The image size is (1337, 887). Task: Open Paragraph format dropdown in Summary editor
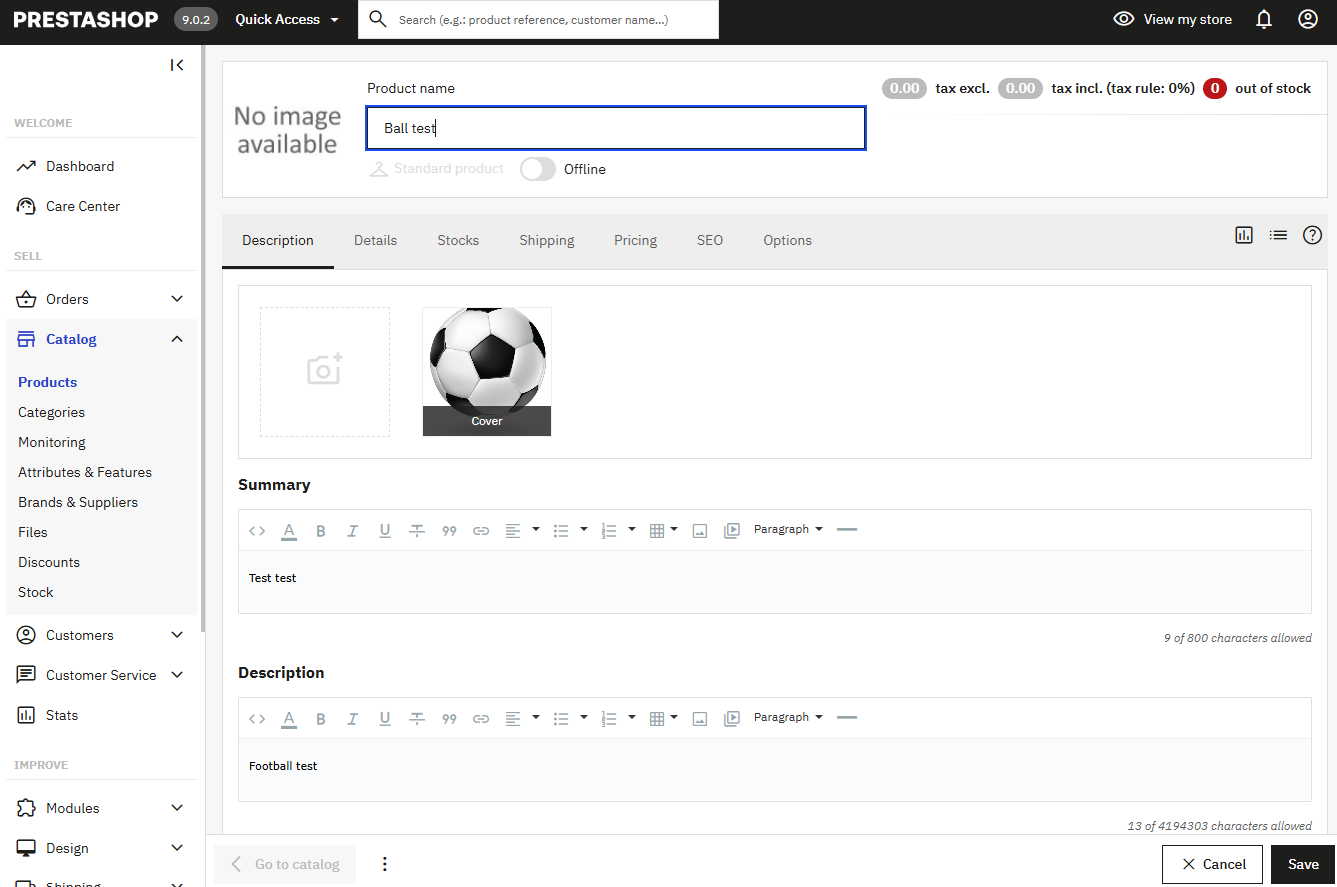[x=788, y=529]
